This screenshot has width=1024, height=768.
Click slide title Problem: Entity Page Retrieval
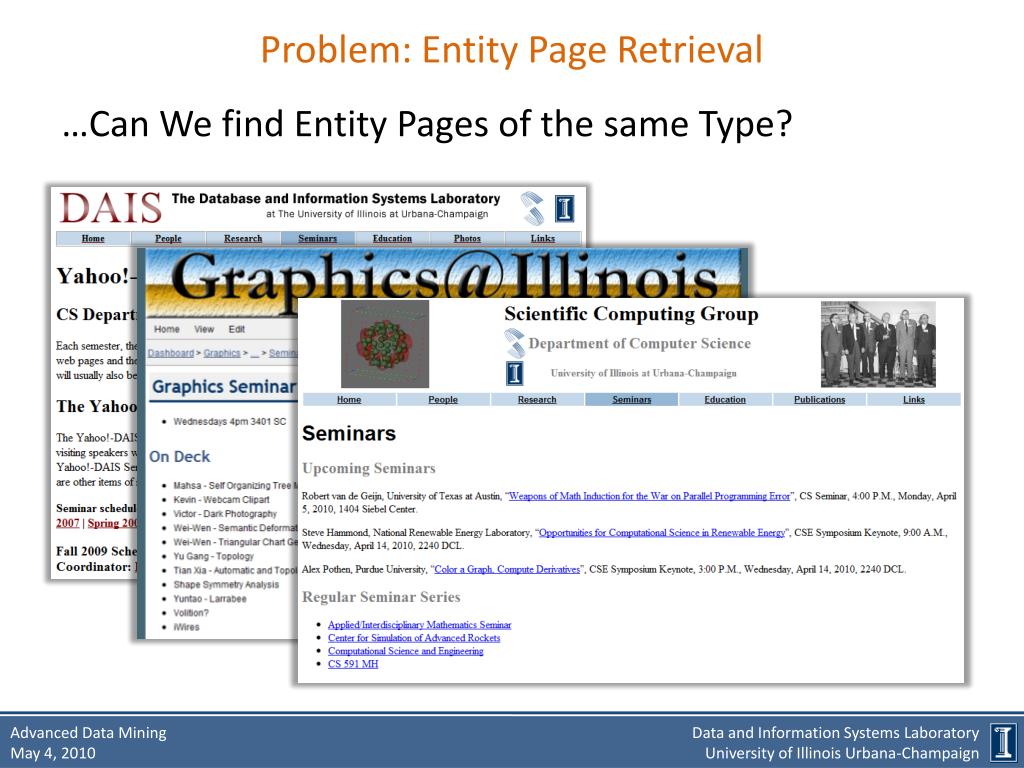(511, 50)
